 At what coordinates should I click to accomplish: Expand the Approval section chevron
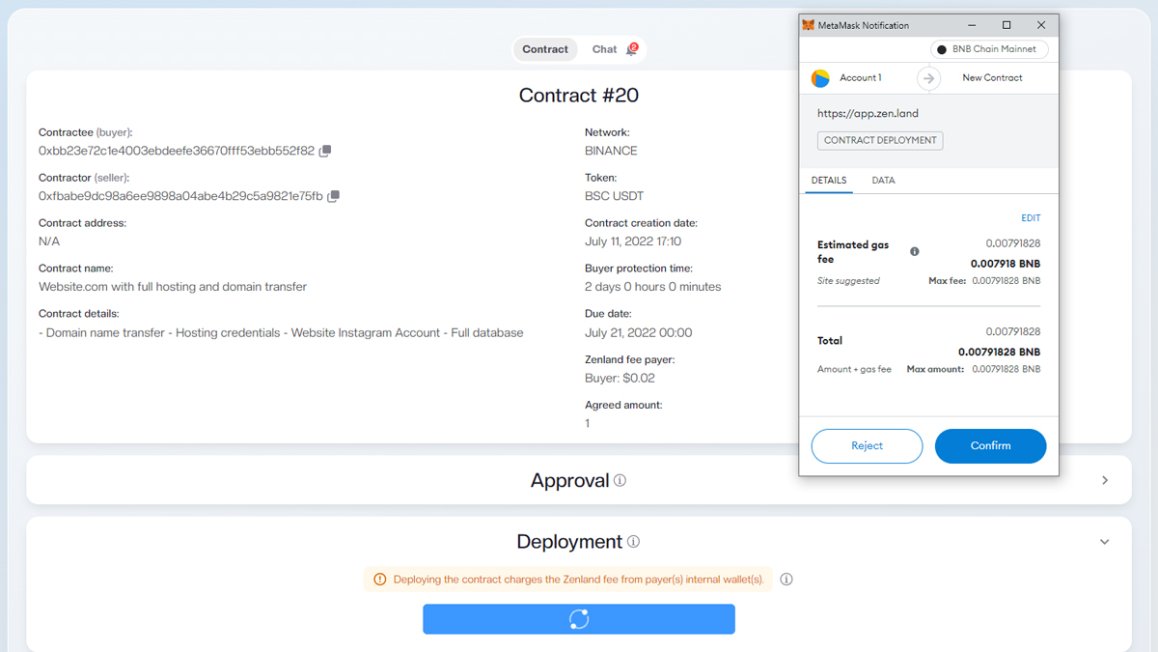[x=1105, y=480]
